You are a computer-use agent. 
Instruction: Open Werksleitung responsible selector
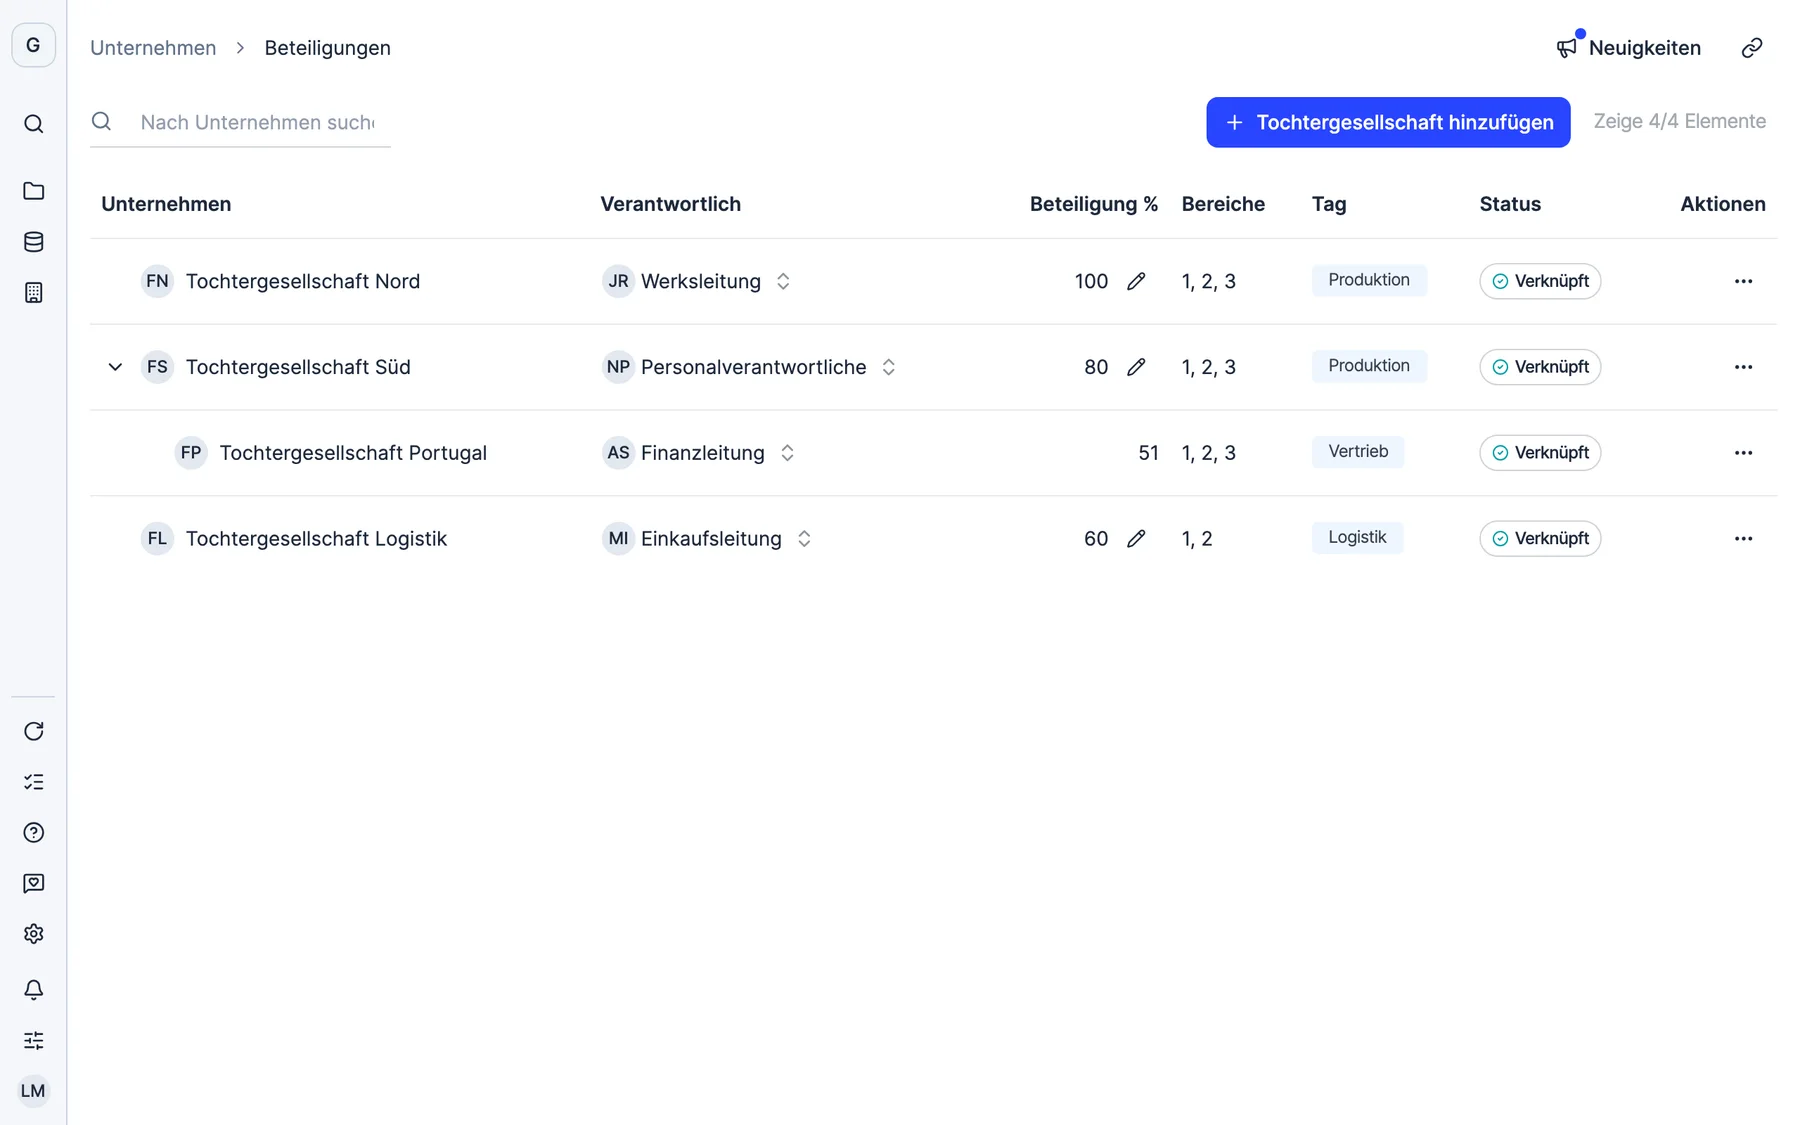783,281
